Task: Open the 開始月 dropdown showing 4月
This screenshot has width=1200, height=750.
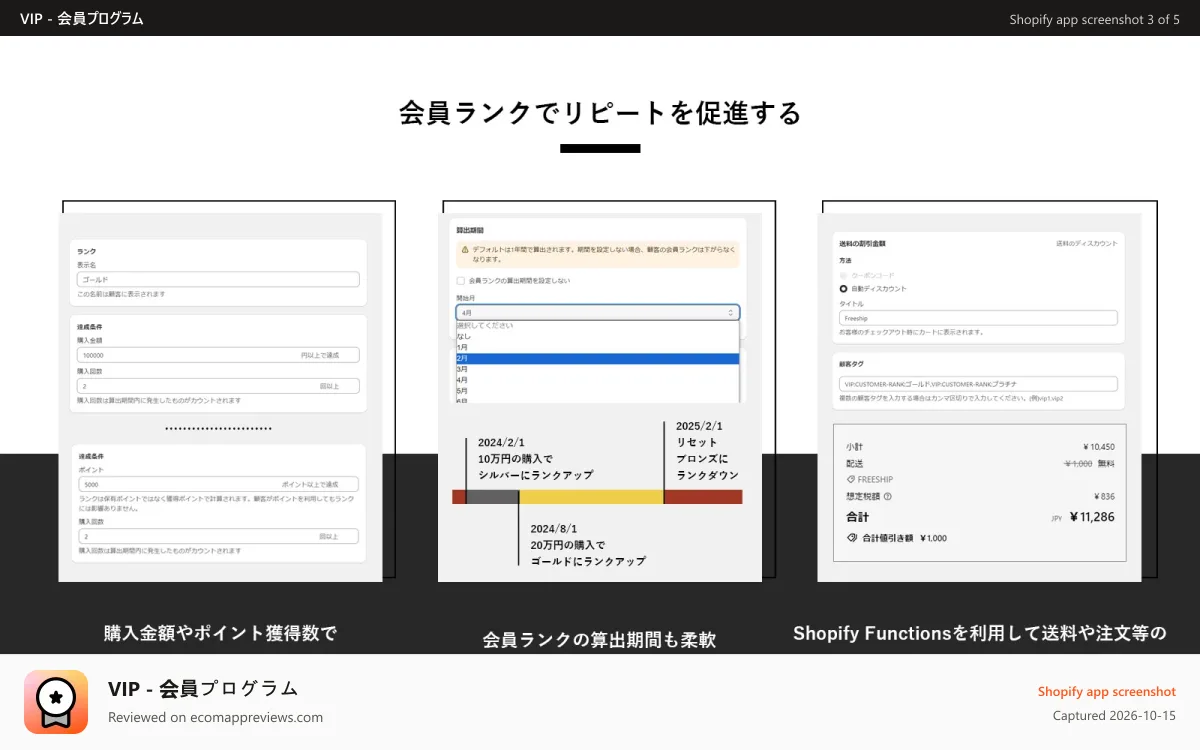Action: [x=598, y=312]
